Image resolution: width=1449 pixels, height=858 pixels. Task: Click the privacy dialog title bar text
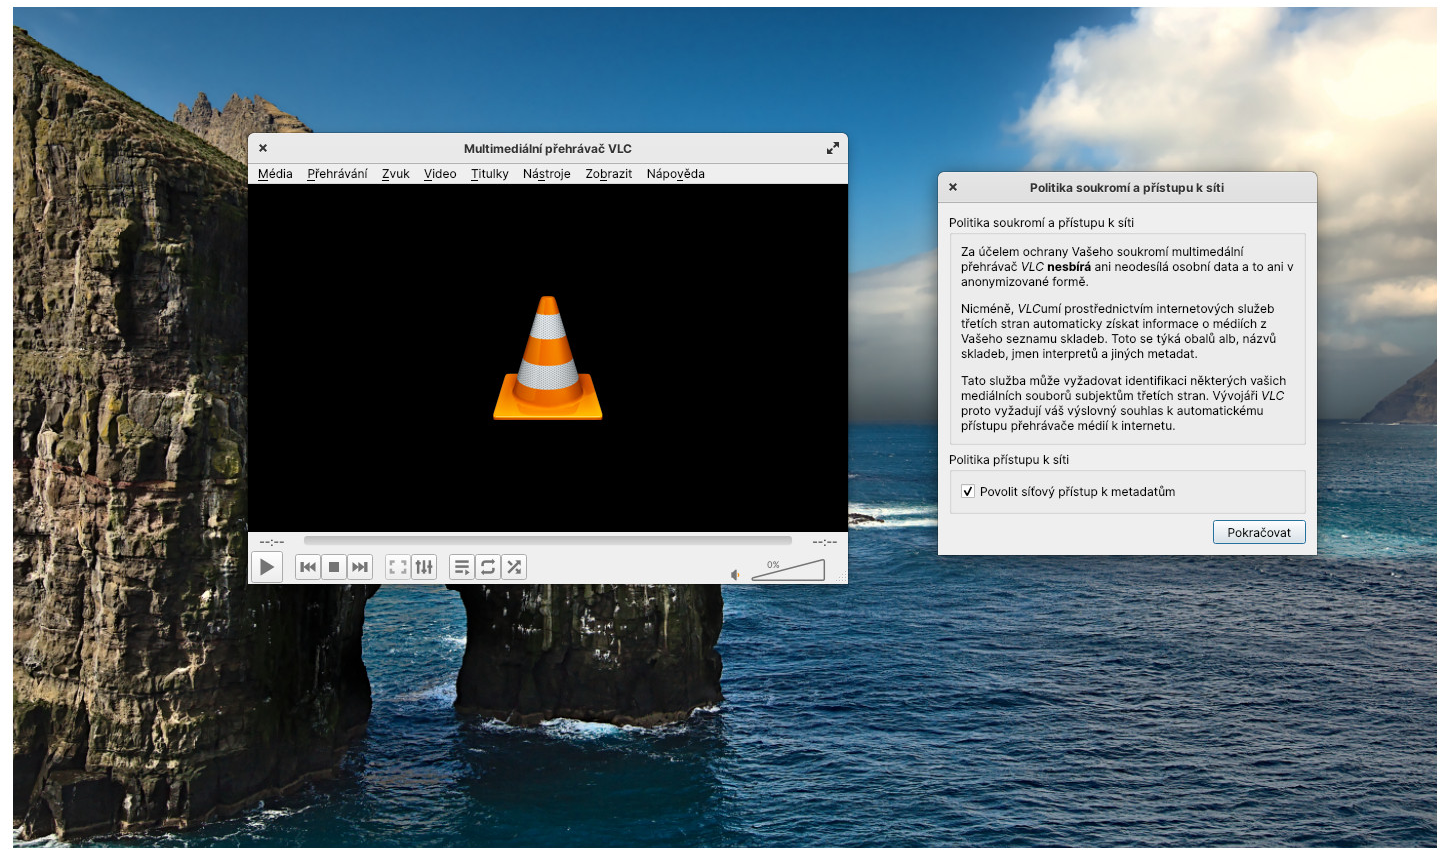point(1127,188)
